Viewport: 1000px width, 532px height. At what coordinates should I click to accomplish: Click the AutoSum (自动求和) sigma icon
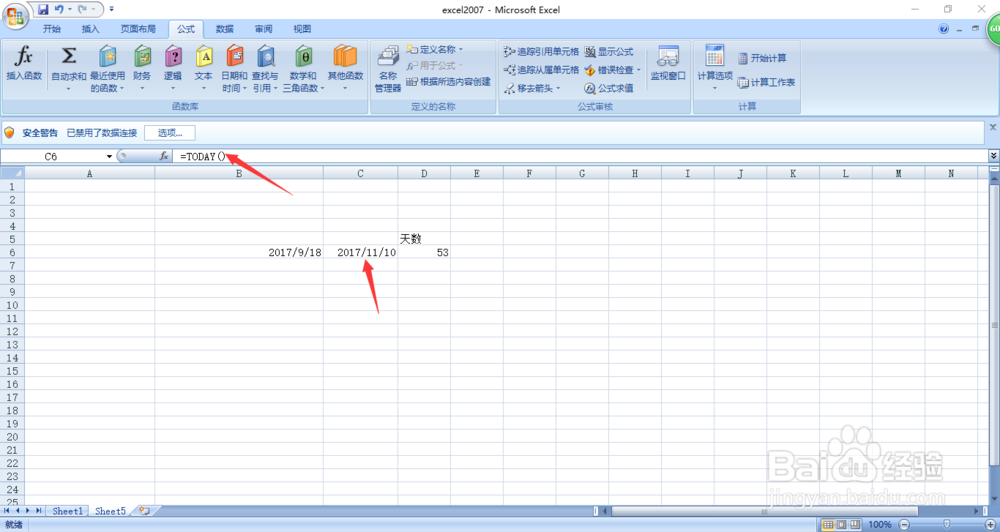[x=68, y=57]
